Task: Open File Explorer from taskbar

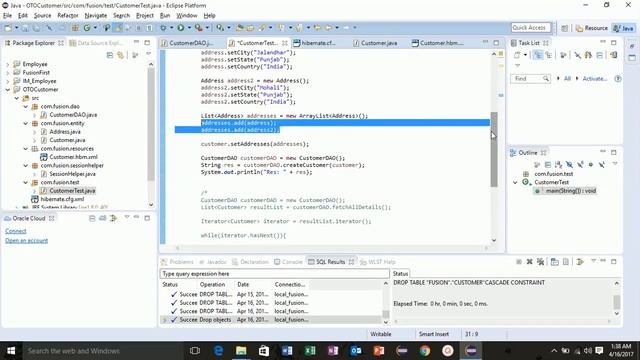Action: pyautogui.click(x=241, y=351)
